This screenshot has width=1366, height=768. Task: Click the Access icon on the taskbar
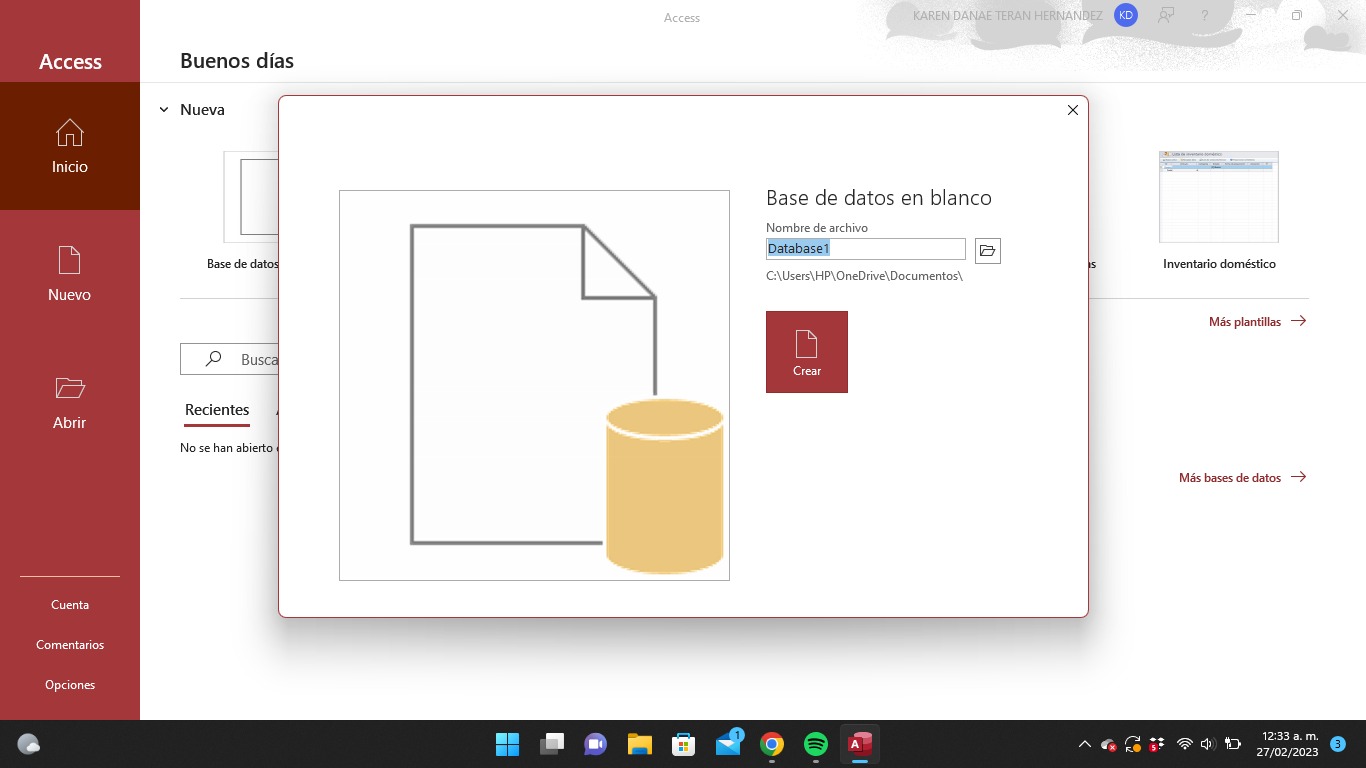coord(860,744)
